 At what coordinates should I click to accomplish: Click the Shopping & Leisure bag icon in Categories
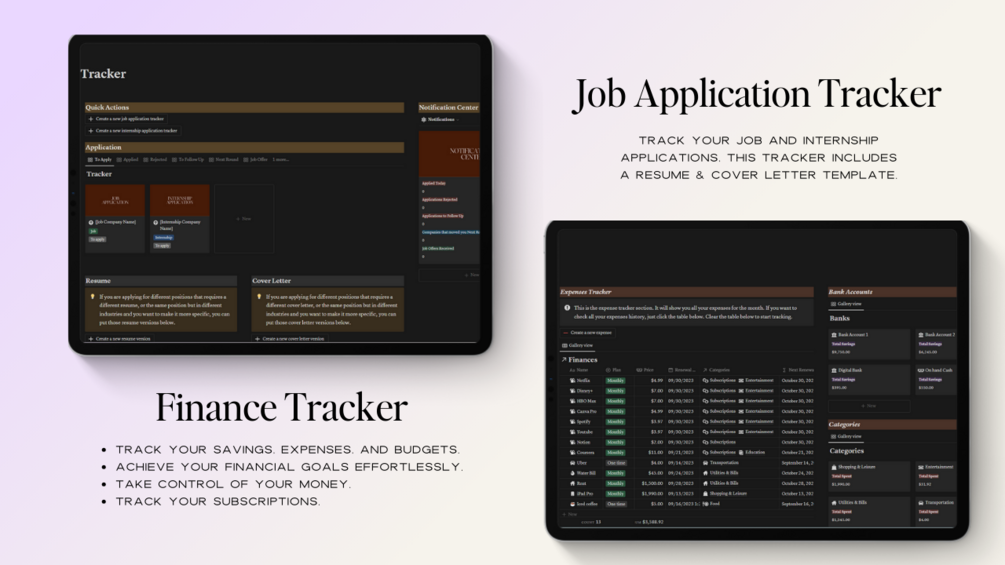pyautogui.click(x=834, y=467)
